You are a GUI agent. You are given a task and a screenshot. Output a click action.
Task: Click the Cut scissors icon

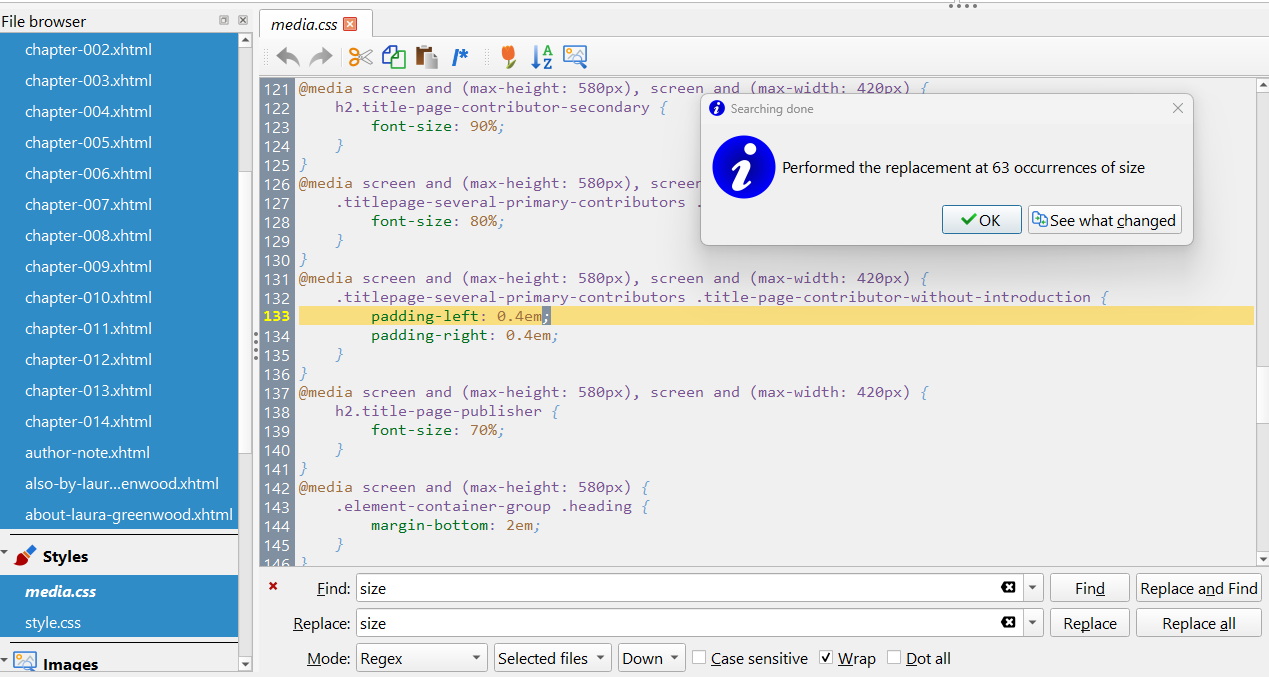(x=360, y=57)
